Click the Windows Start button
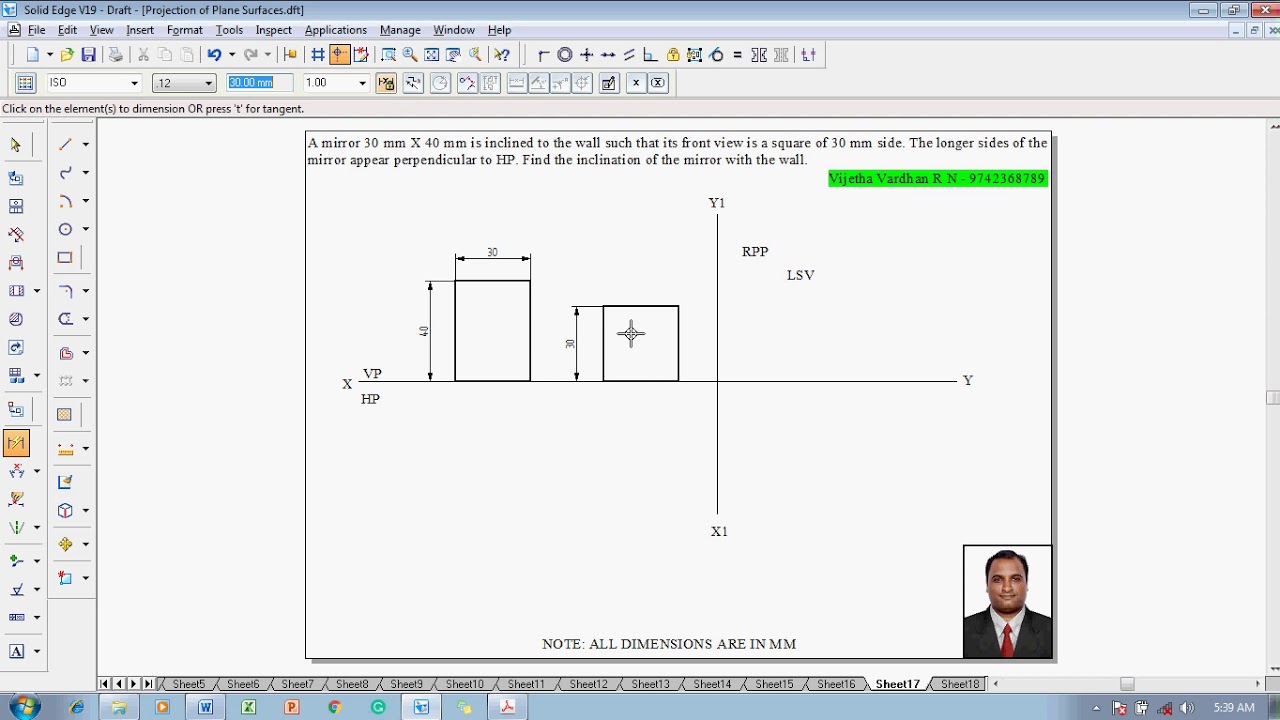This screenshot has height=720, width=1280. (x=25, y=707)
